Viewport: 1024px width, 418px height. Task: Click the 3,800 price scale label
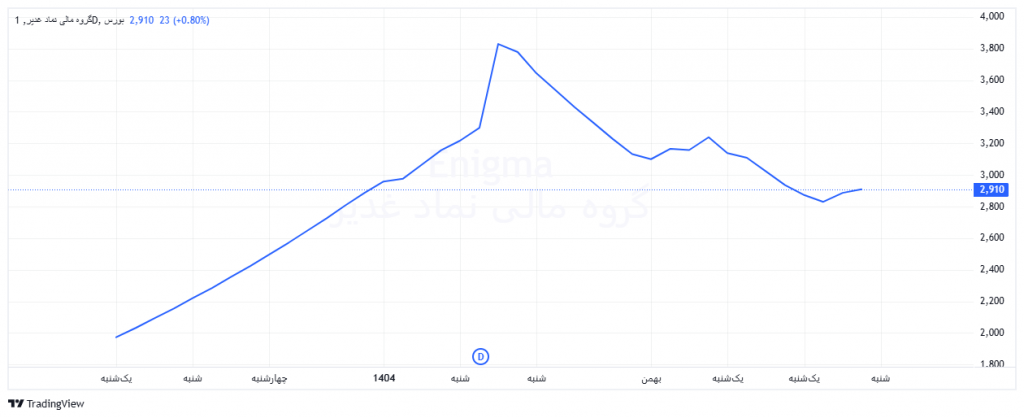point(991,49)
